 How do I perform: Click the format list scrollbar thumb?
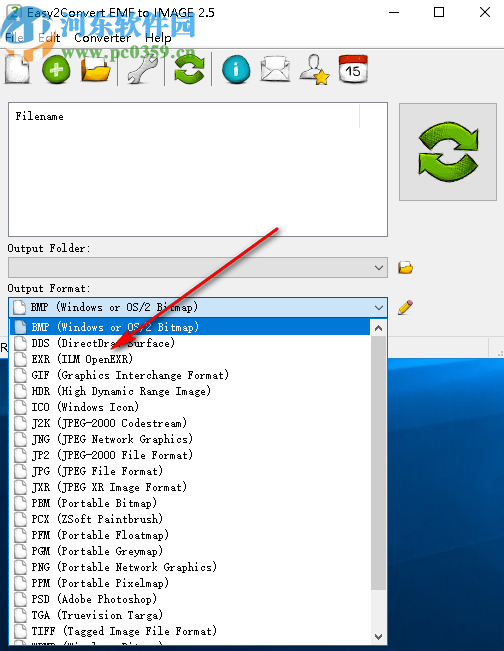(x=378, y=463)
